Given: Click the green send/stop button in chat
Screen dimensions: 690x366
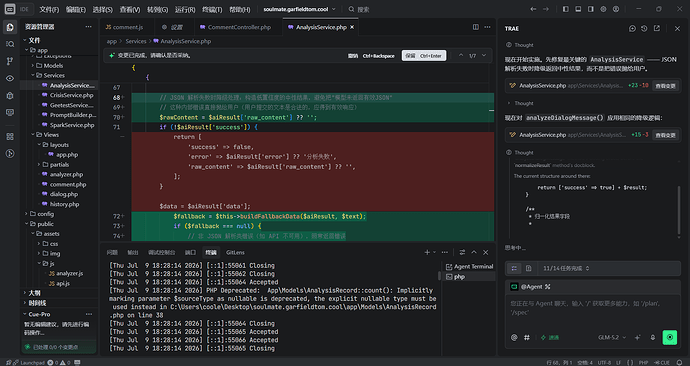Looking at the screenshot, I should click(670, 337).
